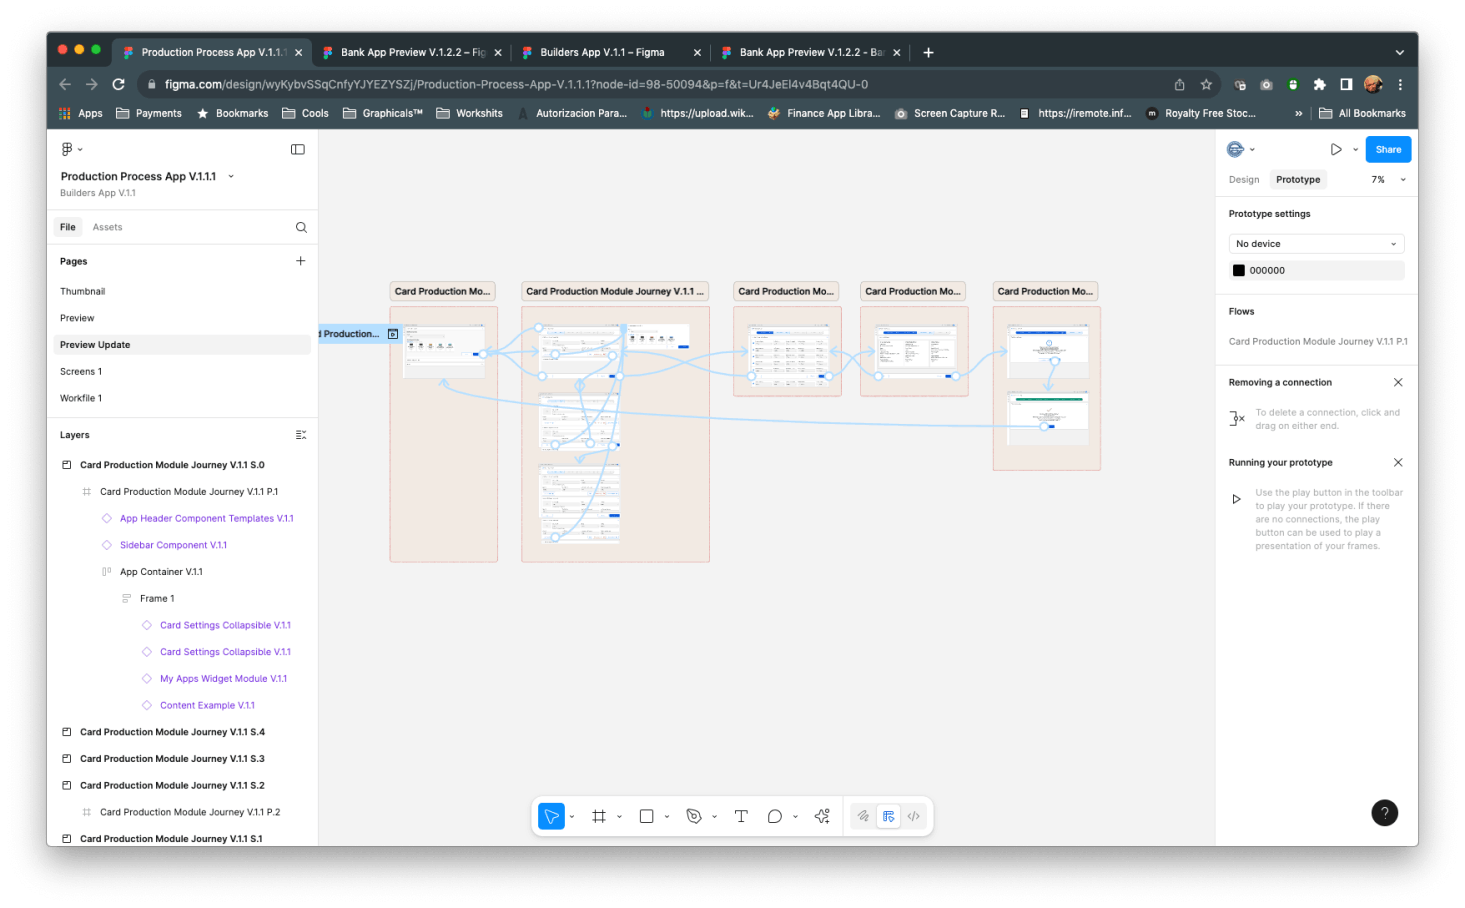Viewport: 1465px width, 908px height.
Task: Select the Comment tool
Action: [774, 816]
